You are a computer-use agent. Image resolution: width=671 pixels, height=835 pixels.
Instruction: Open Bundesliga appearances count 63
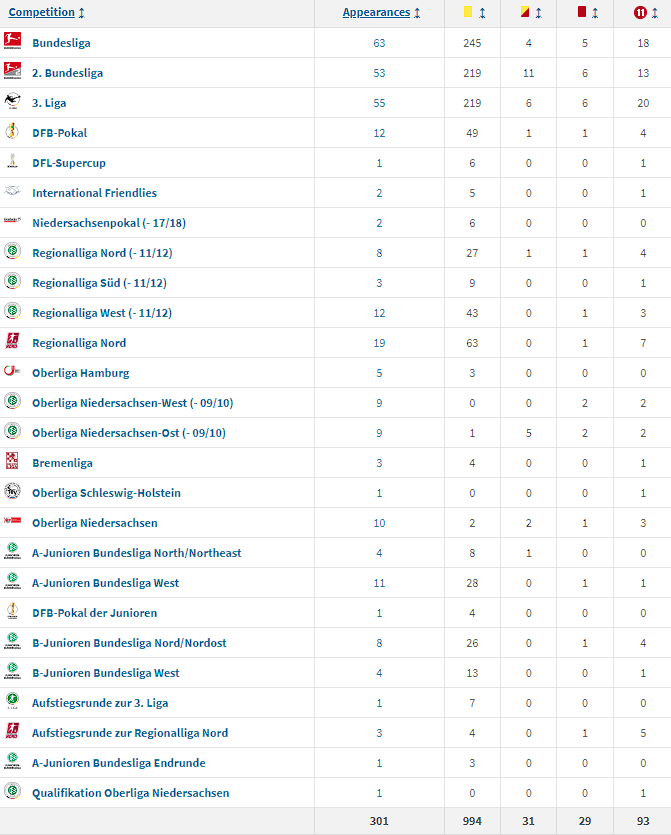379,43
